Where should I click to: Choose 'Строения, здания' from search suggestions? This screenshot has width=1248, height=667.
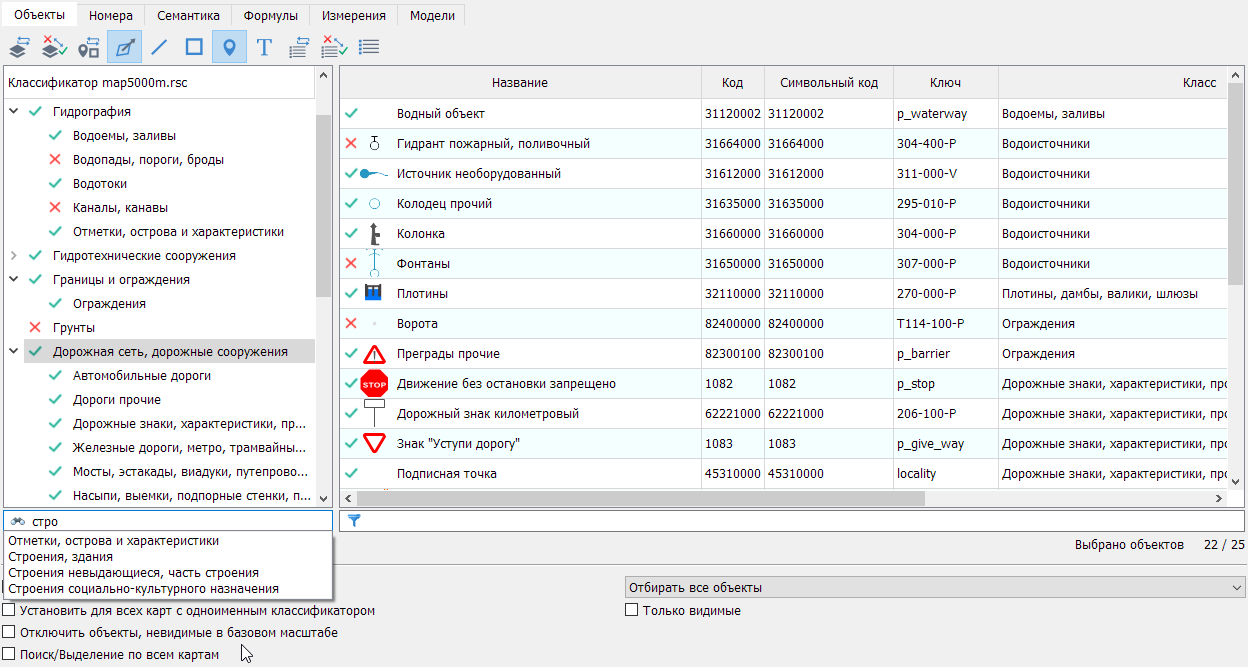(60, 557)
